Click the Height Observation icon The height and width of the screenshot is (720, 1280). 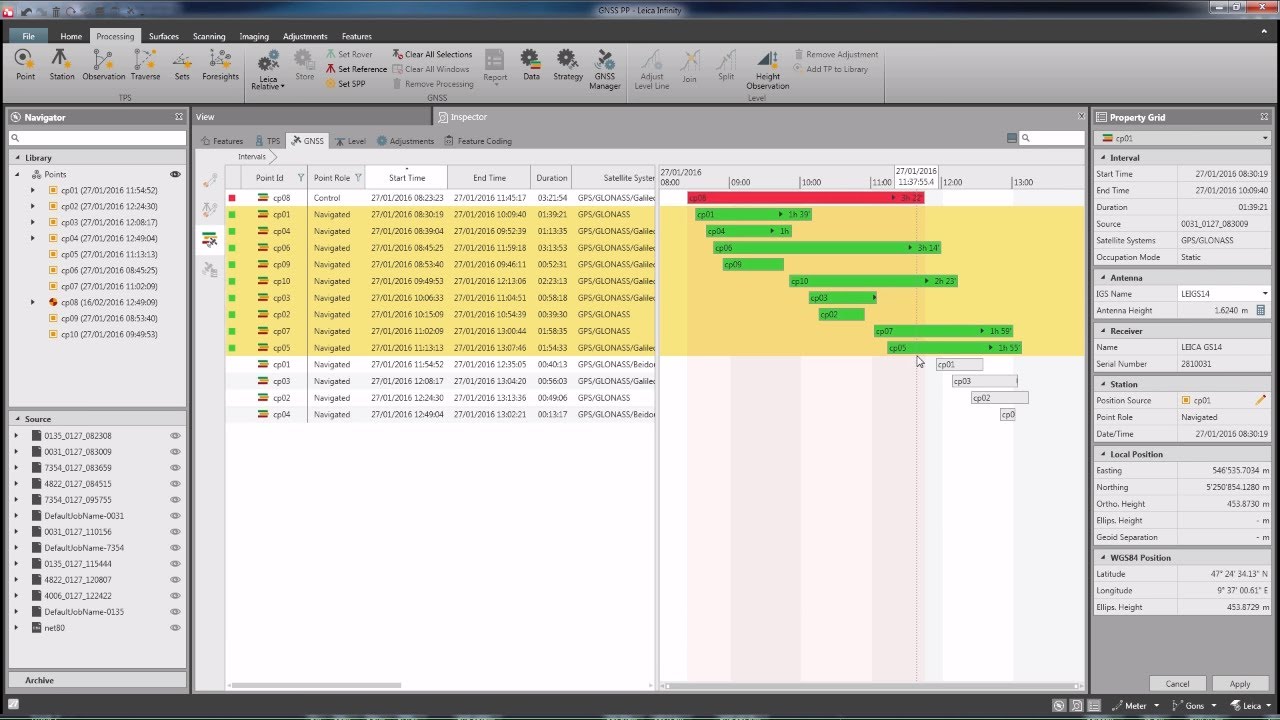pos(768,70)
